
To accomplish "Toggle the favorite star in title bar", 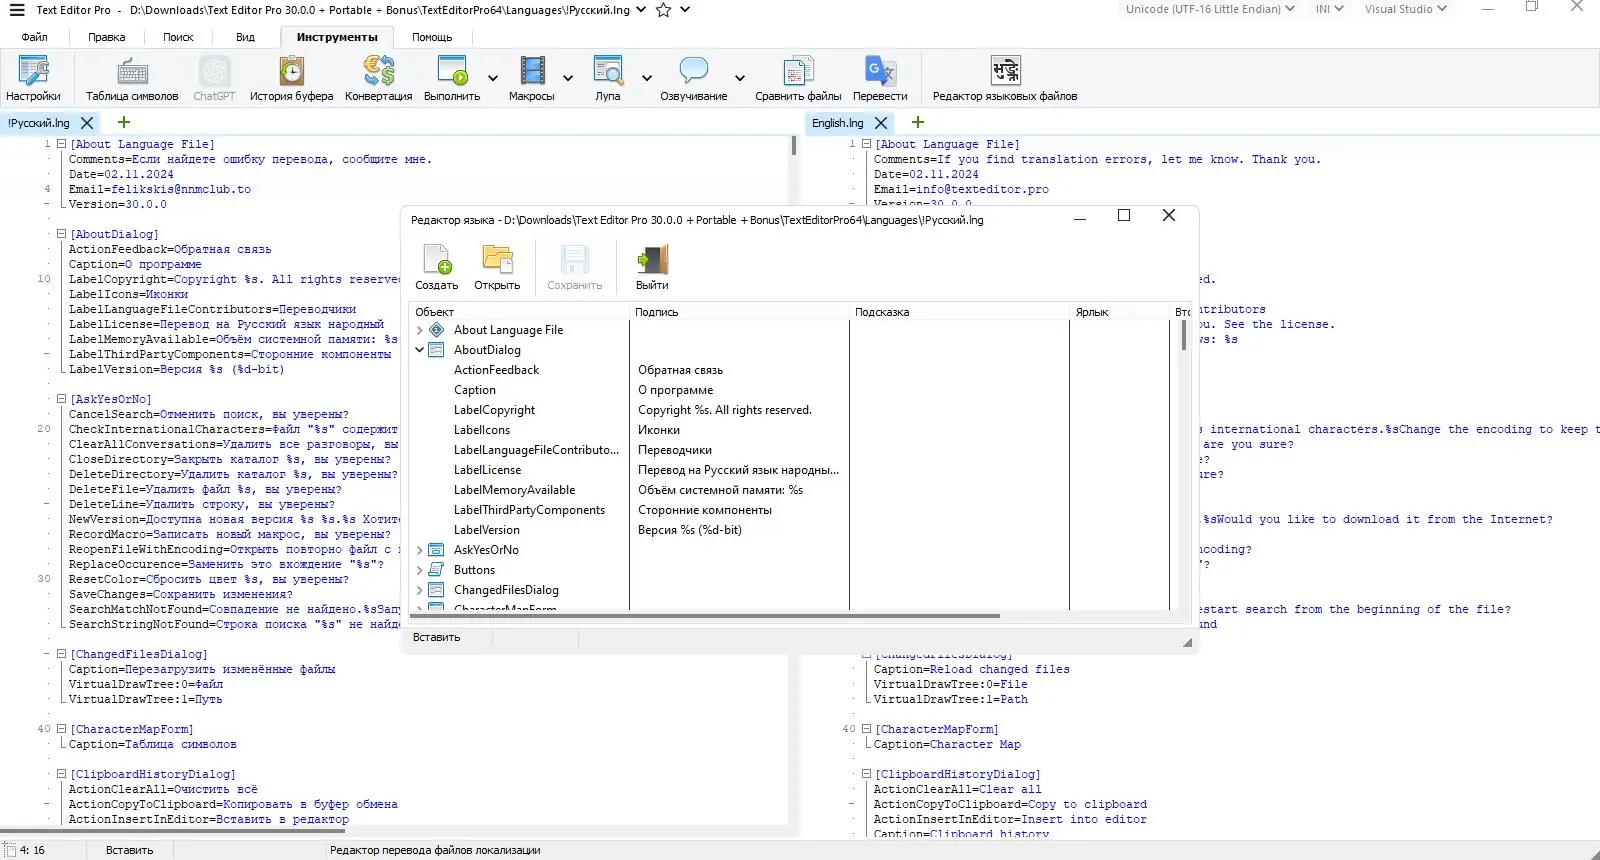I will (663, 10).
